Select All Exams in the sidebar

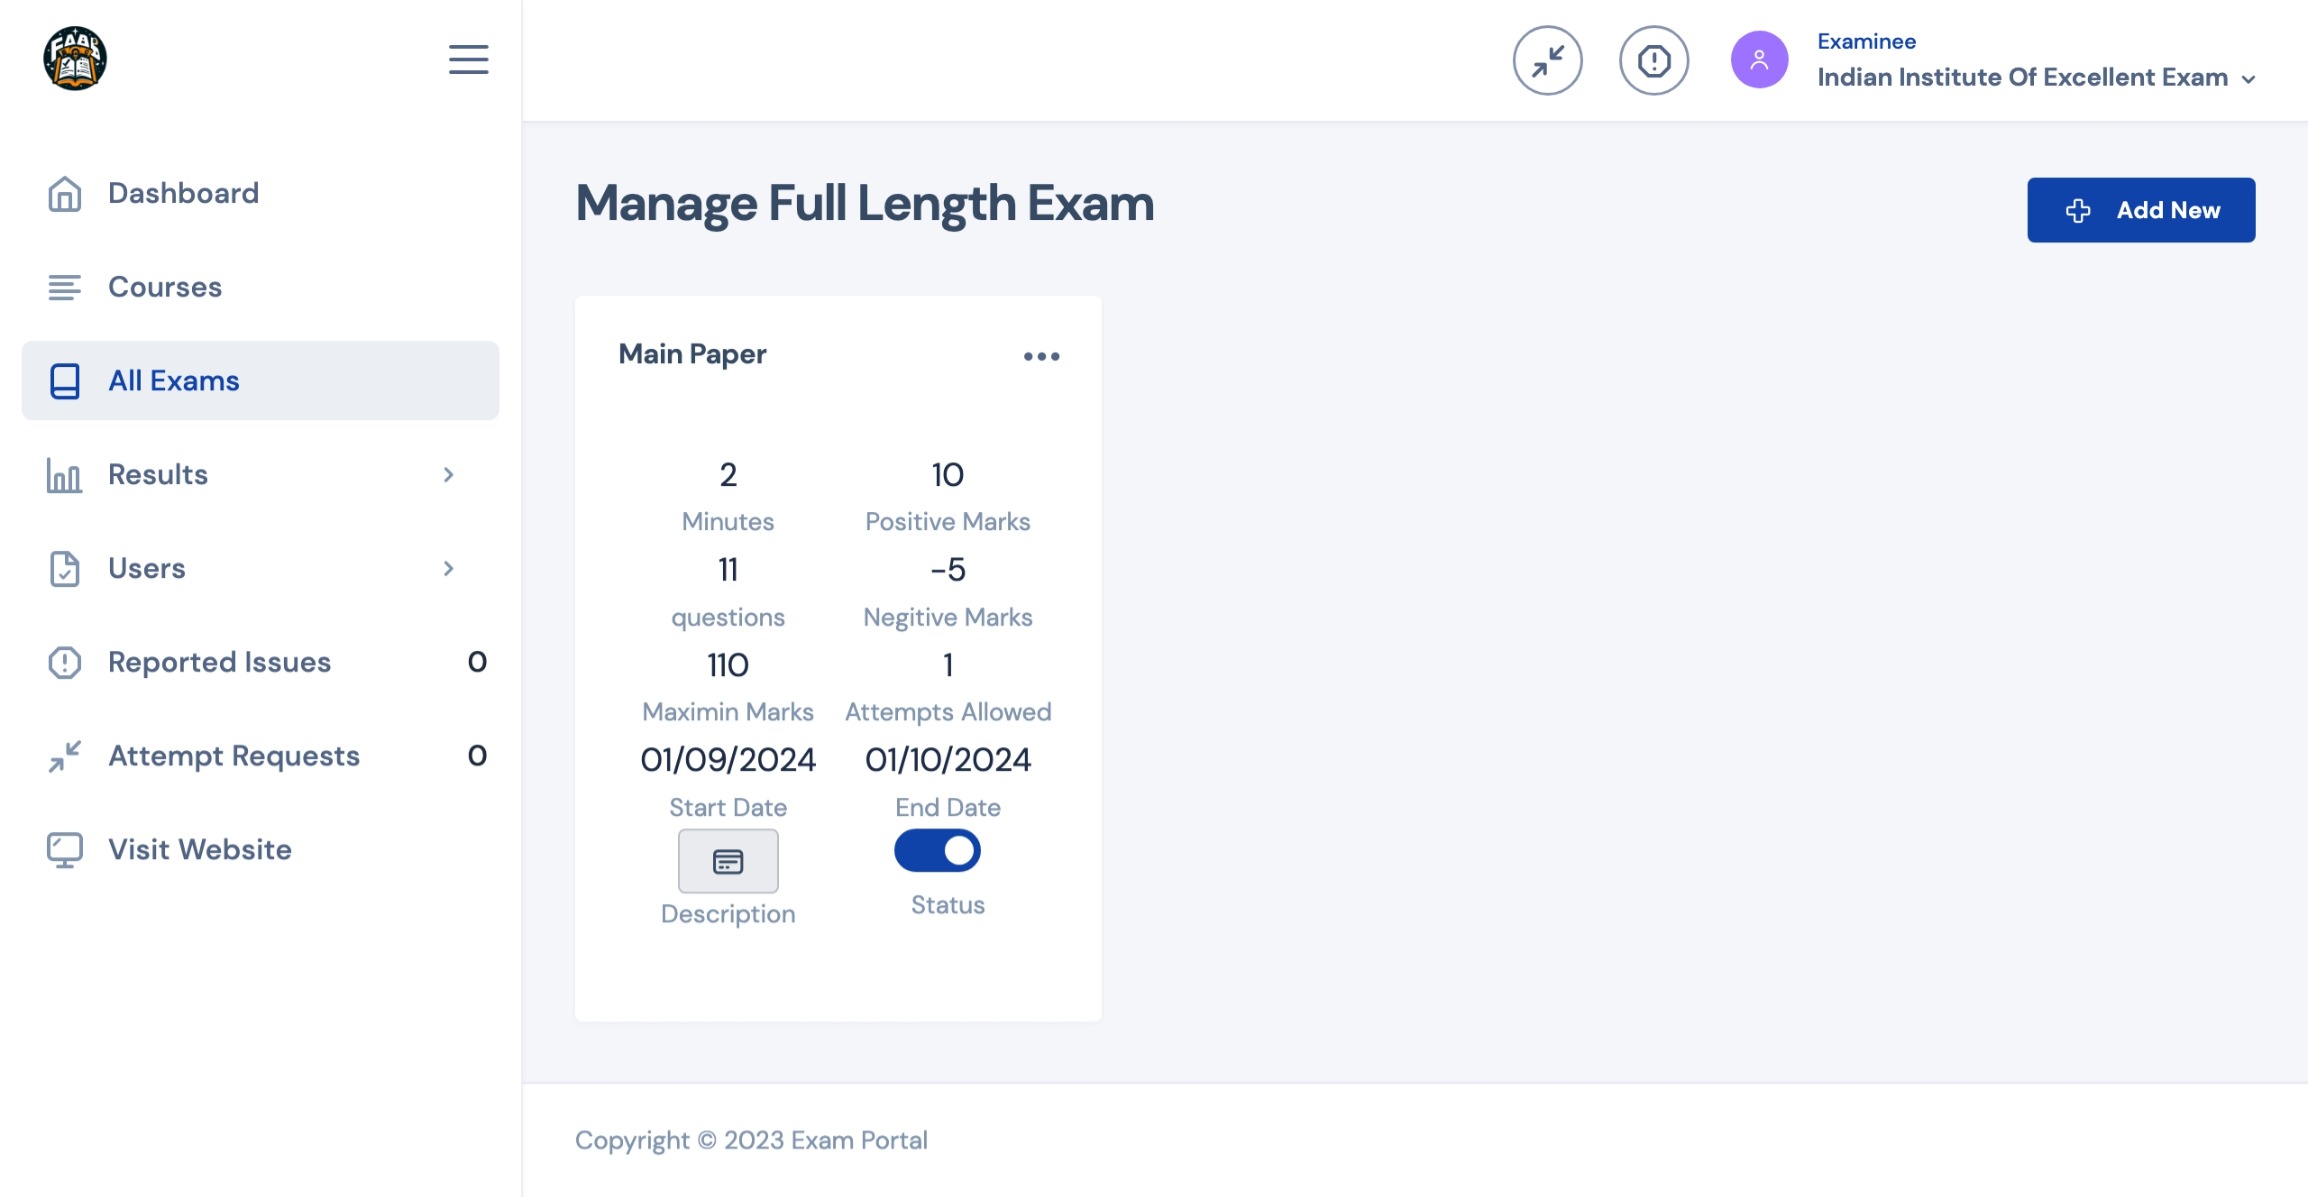173,381
